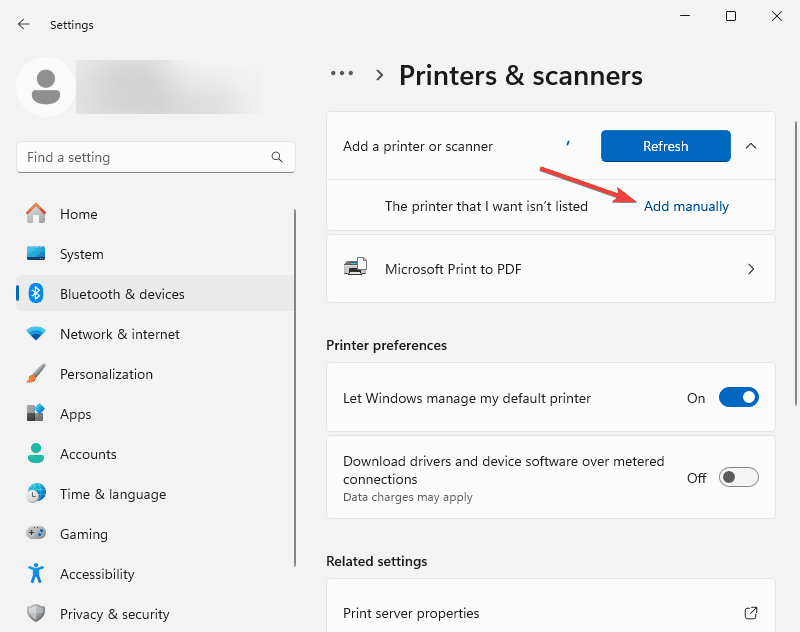Click the search magnifier icon

point(277,157)
